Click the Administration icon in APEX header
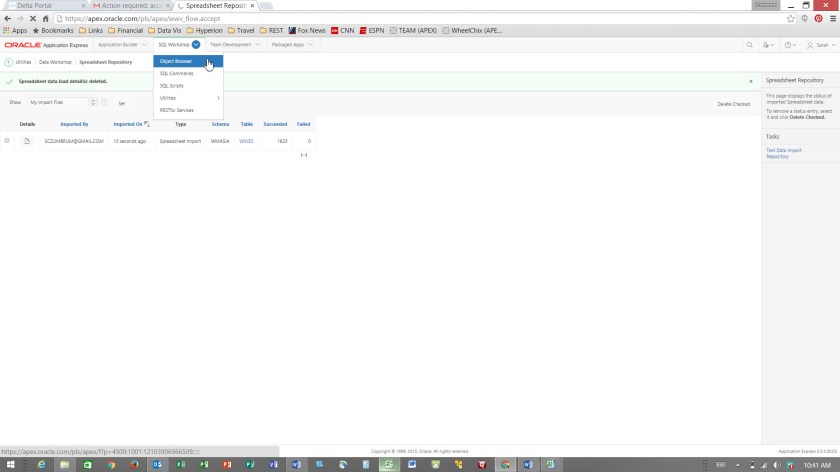The width and height of the screenshot is (840, 472). (767, 45)
